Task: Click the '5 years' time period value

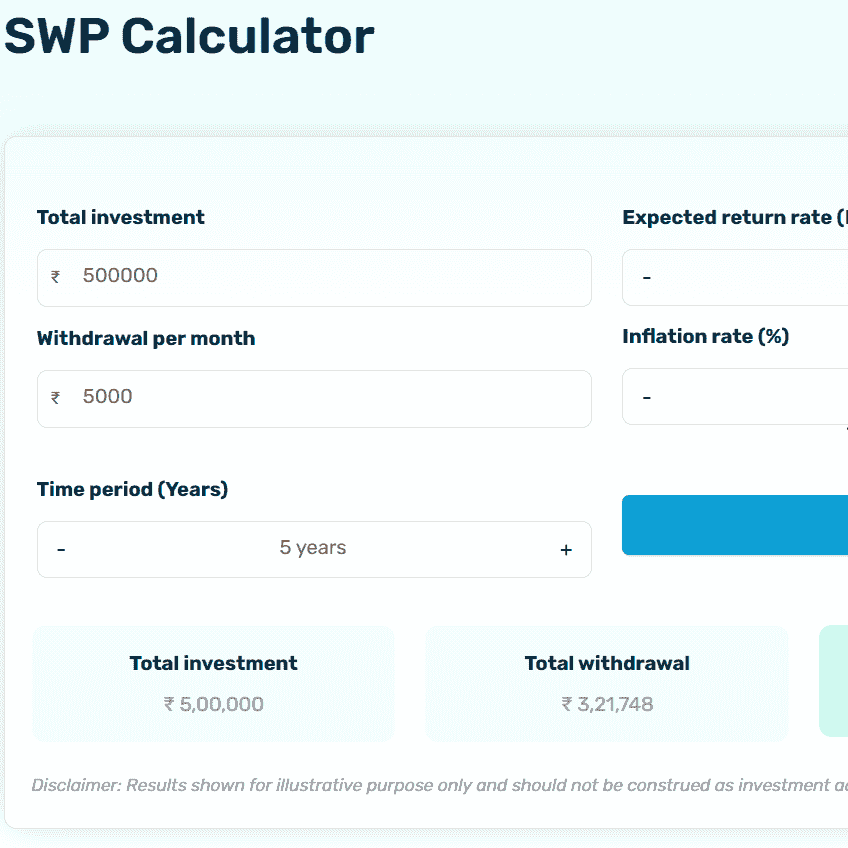Action: tap(313, 548)
